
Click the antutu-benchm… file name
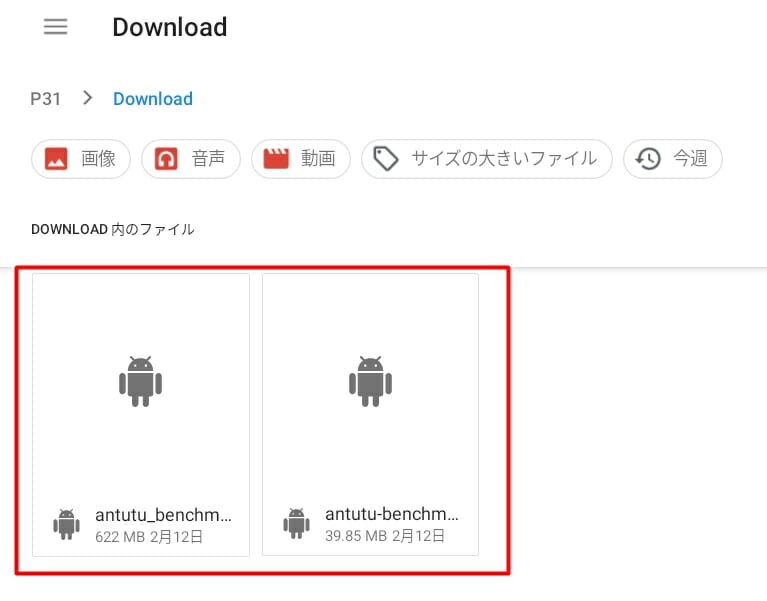tap(392, 516)
